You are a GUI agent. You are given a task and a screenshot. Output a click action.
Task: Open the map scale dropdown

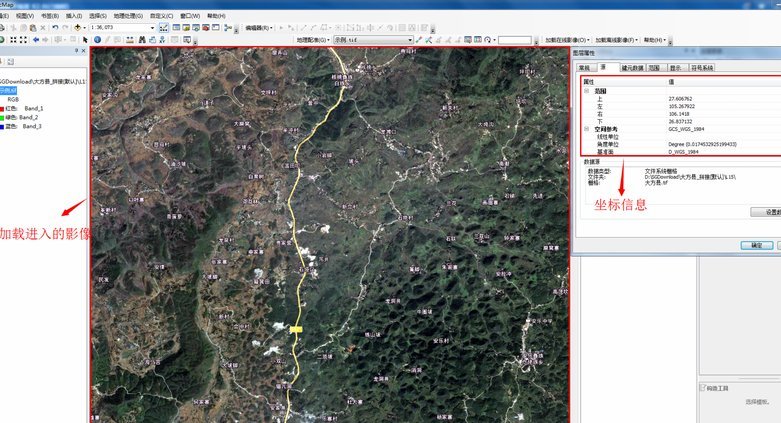[x=152, y=28]
